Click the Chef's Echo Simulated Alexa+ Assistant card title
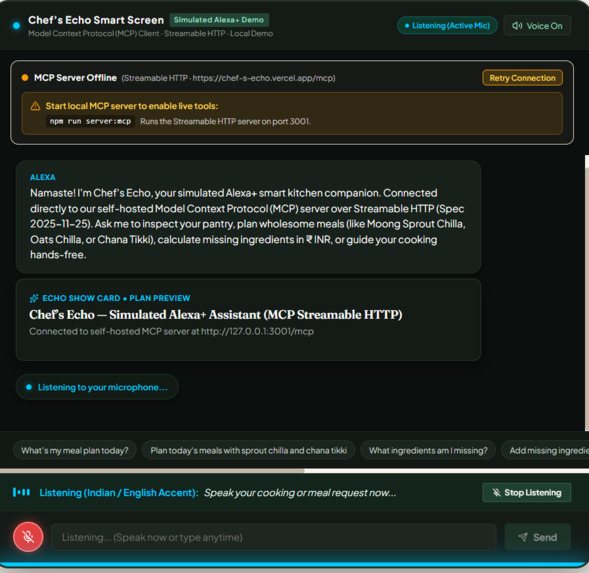 click(x=216, y=314)
